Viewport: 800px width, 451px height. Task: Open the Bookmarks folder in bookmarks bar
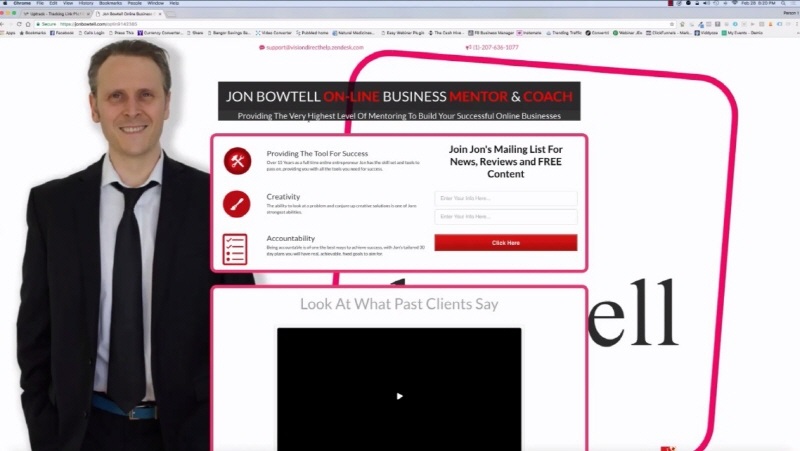33,33
